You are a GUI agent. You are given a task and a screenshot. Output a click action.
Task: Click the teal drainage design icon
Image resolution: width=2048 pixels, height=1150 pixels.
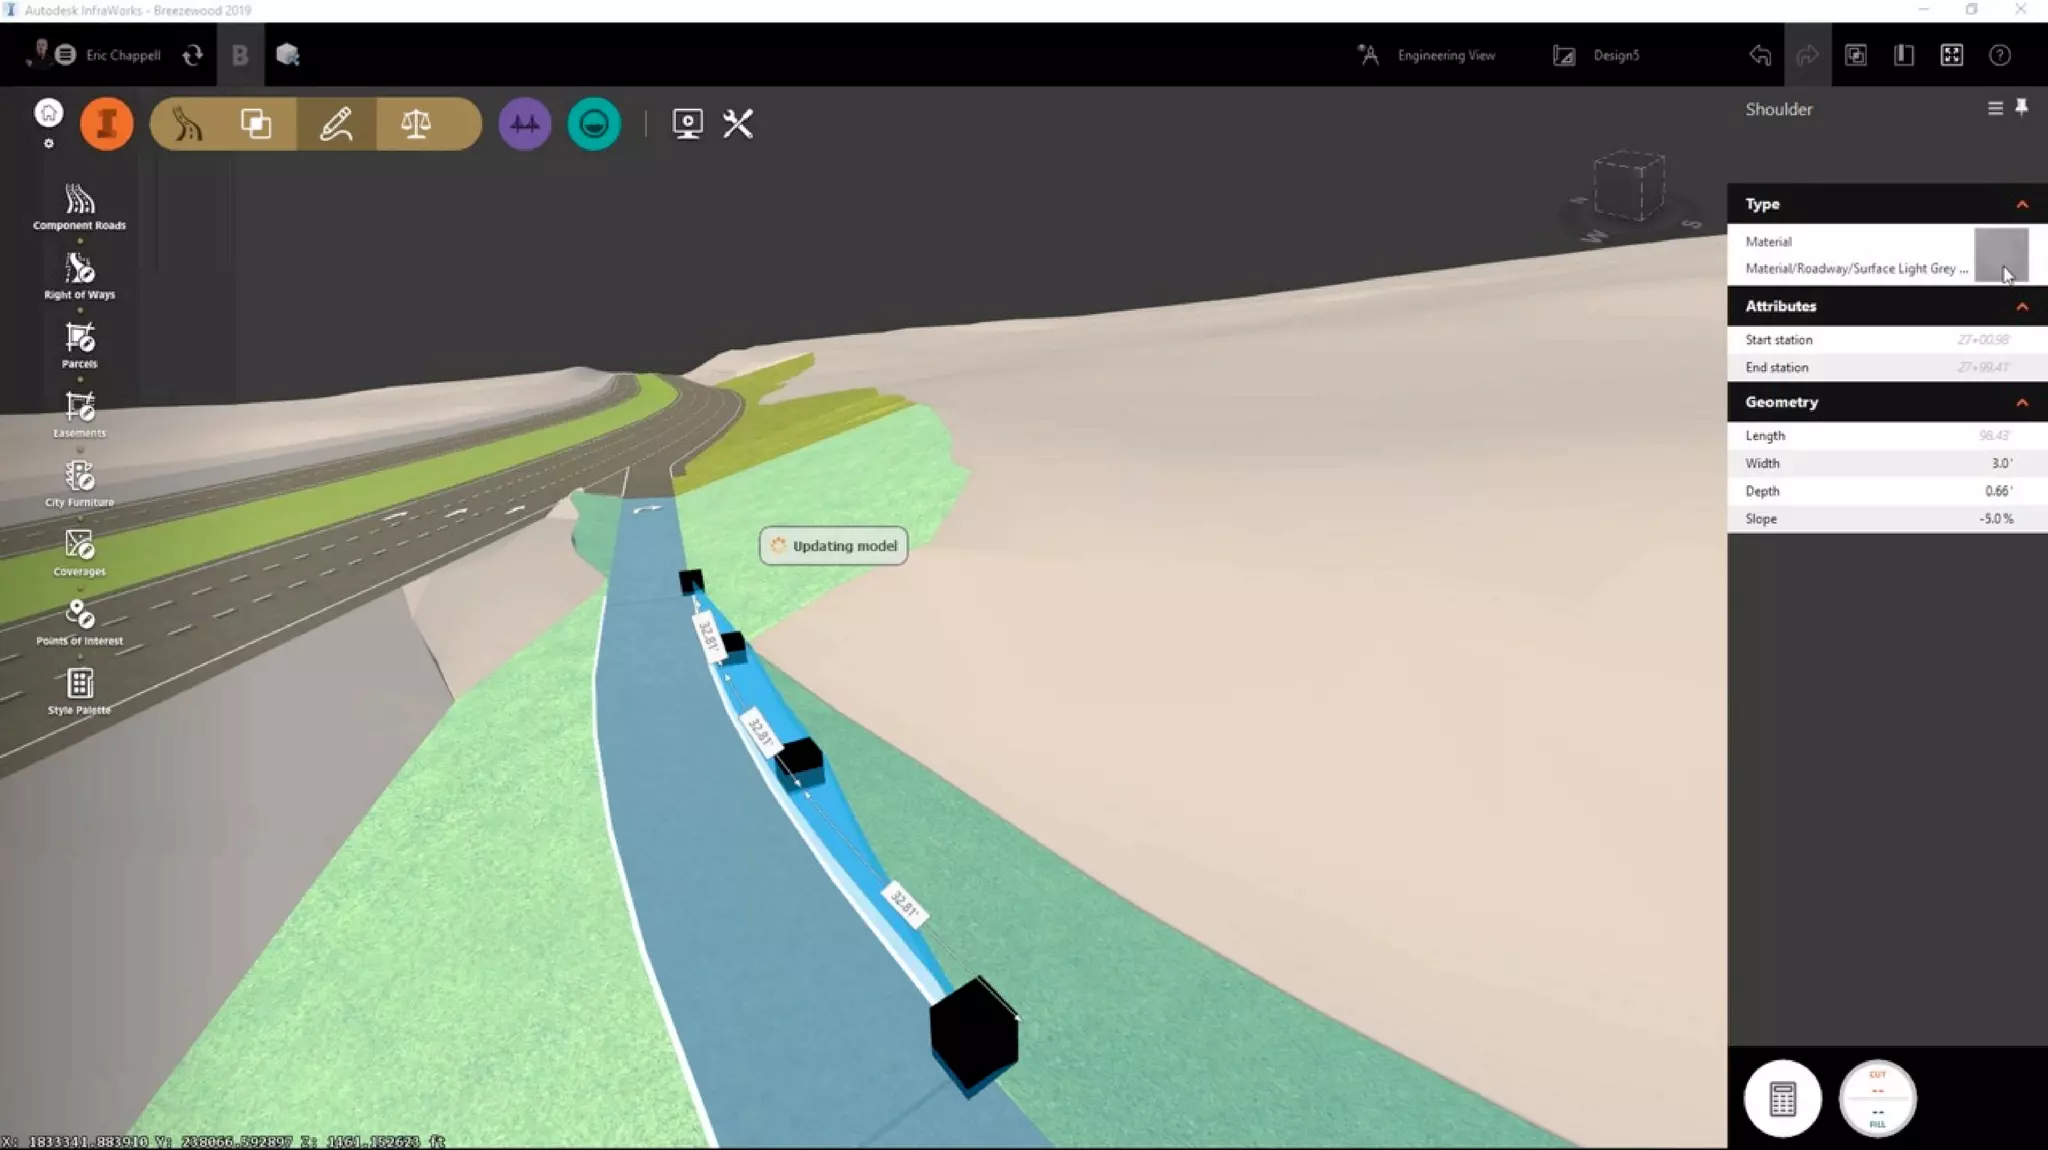point(594,124)
